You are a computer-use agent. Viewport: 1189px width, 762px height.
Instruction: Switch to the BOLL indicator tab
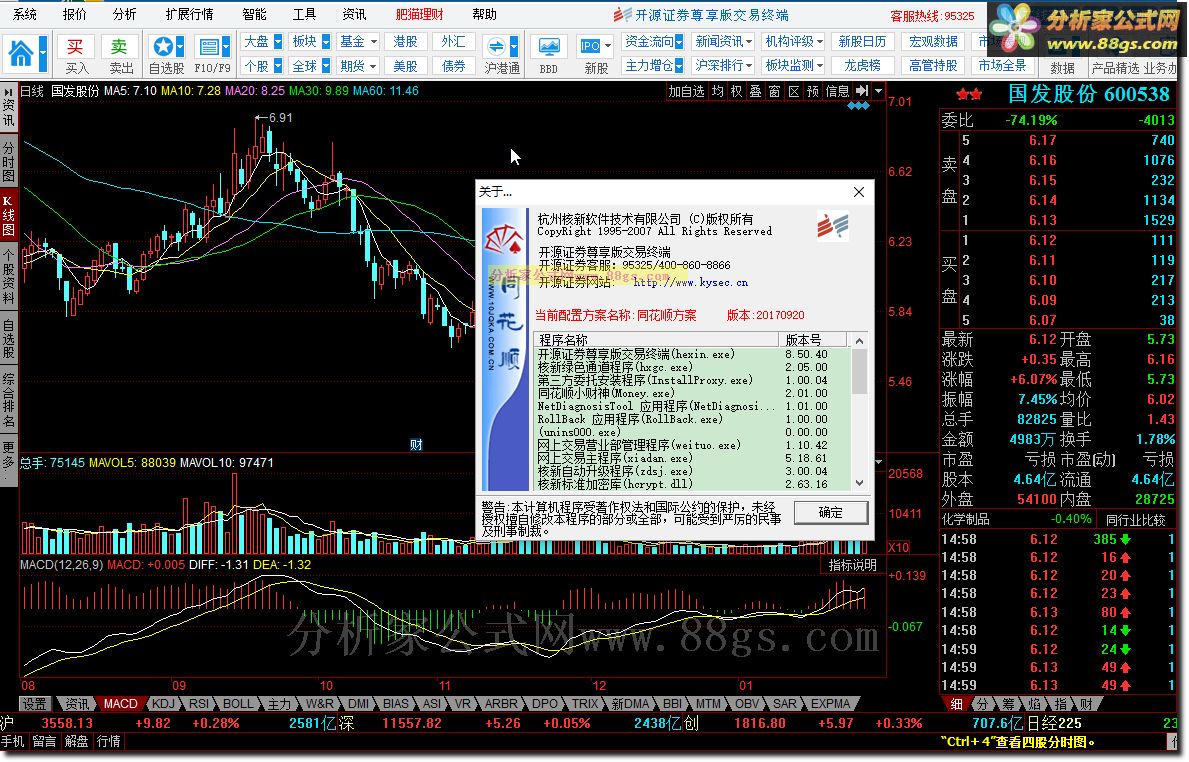pos(238,704)
